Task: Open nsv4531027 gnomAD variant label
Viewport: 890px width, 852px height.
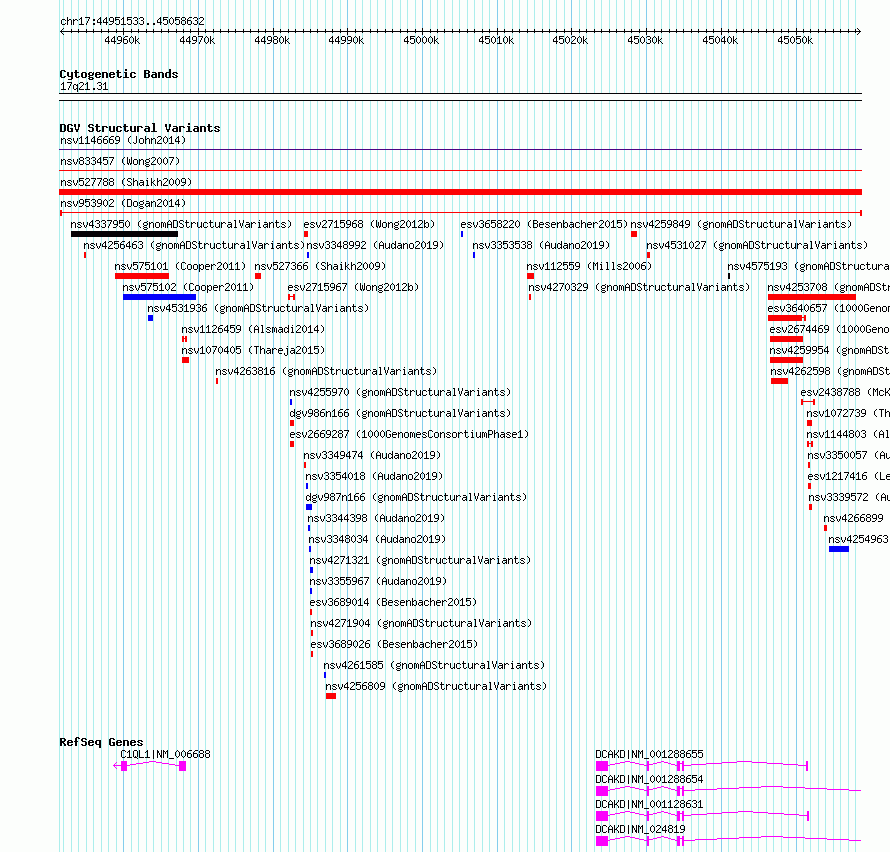Action: 758,245
